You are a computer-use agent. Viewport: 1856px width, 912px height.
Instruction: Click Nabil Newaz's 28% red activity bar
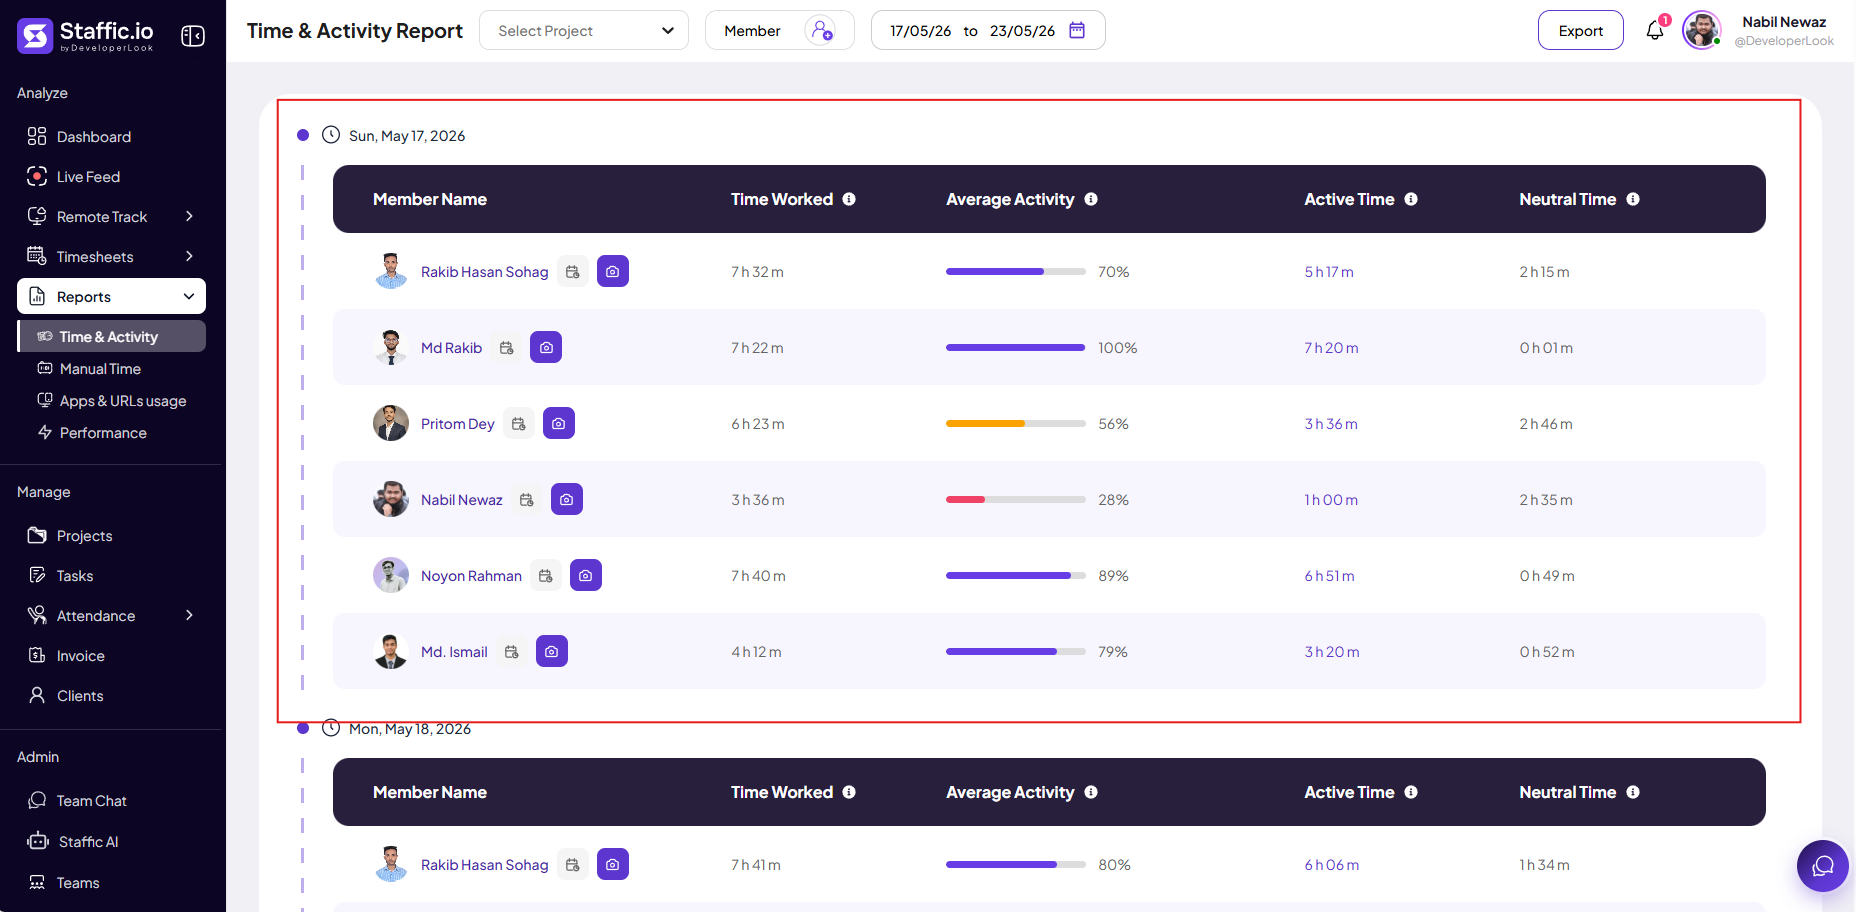click(1015, 499)
